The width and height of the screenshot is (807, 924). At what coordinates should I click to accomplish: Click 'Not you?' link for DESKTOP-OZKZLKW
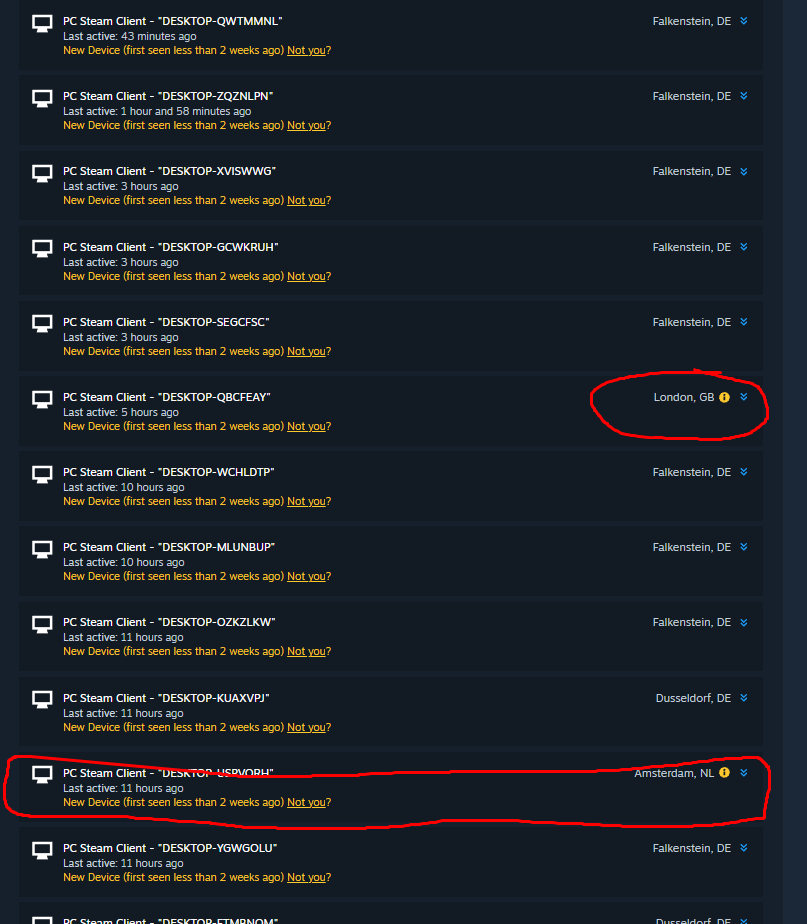tap(309, 651)
